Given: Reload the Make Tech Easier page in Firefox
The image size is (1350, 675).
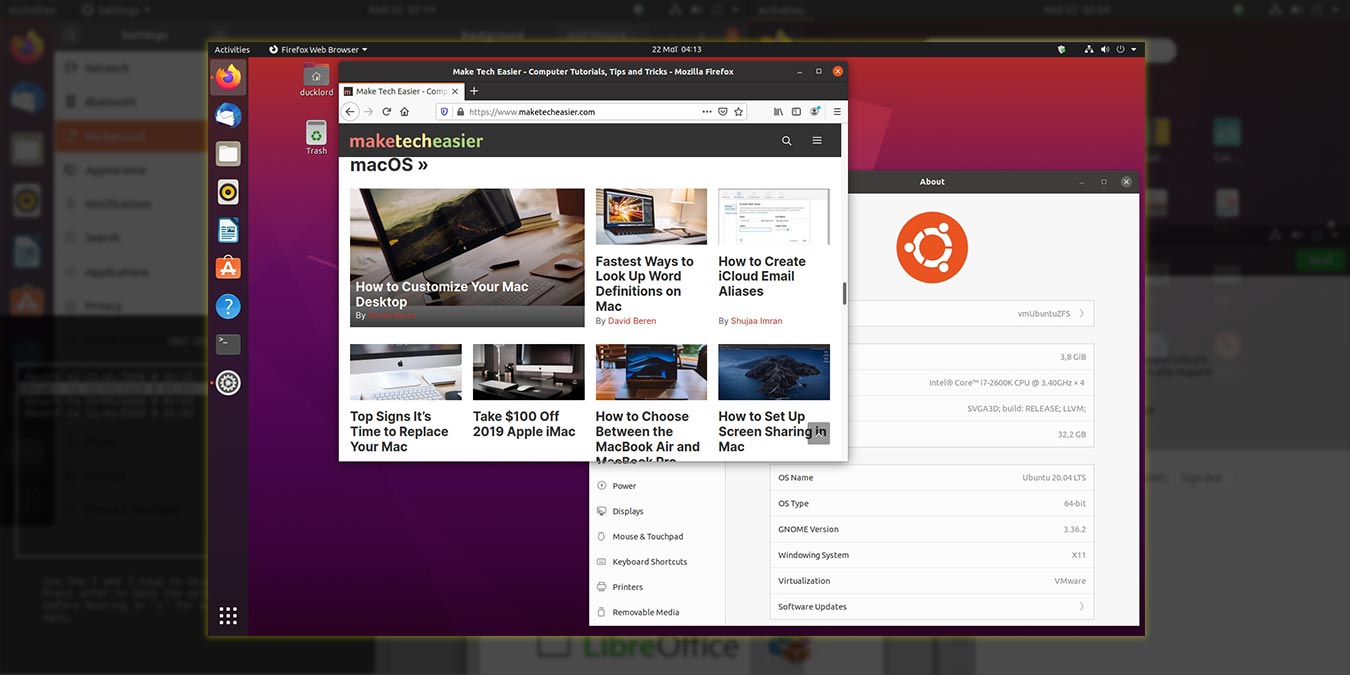Looking at the screenshot, I should click(x=386, y=111).
